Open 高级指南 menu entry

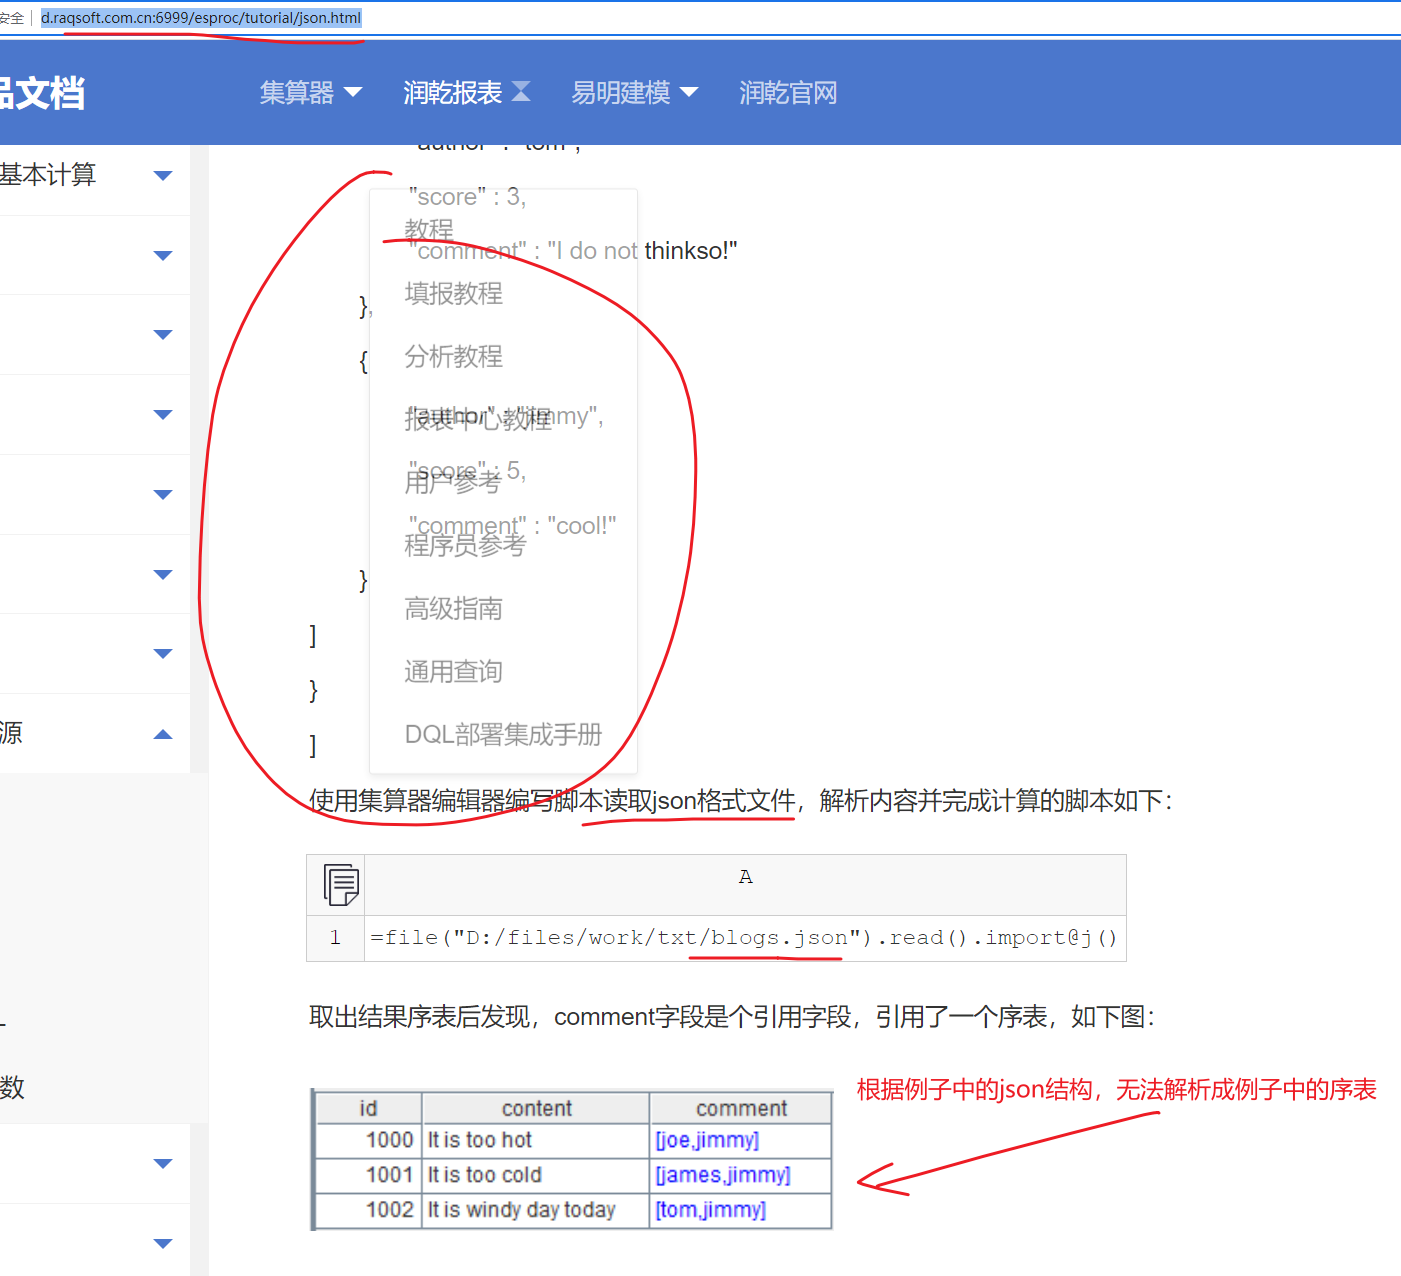[x=453, y=608]
